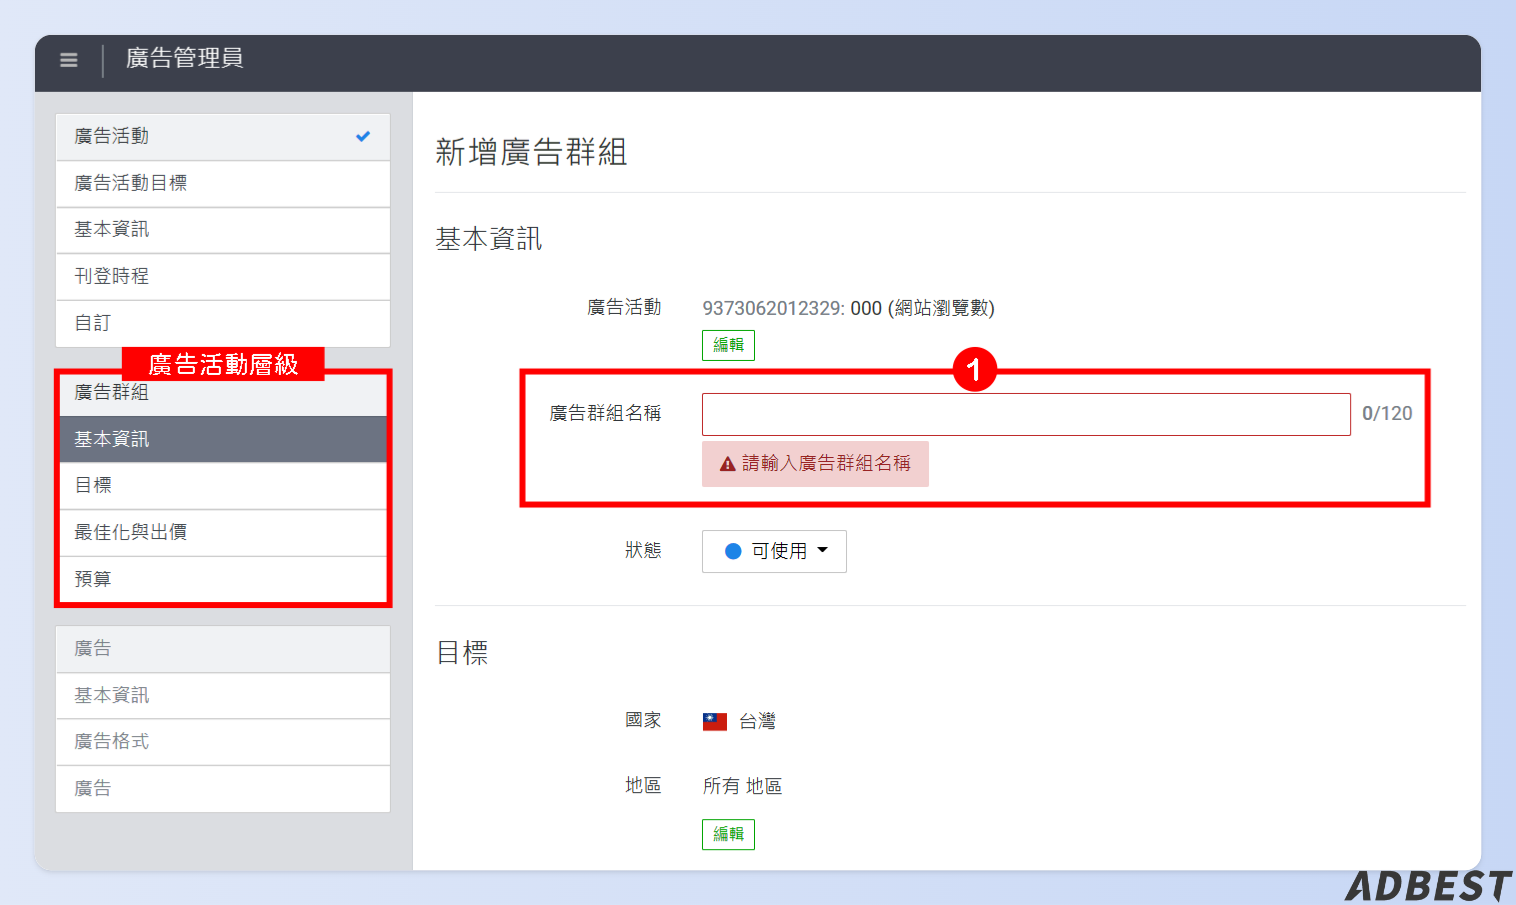Click the blue checkmark beside 廣告活動

[x=363, y=136]
